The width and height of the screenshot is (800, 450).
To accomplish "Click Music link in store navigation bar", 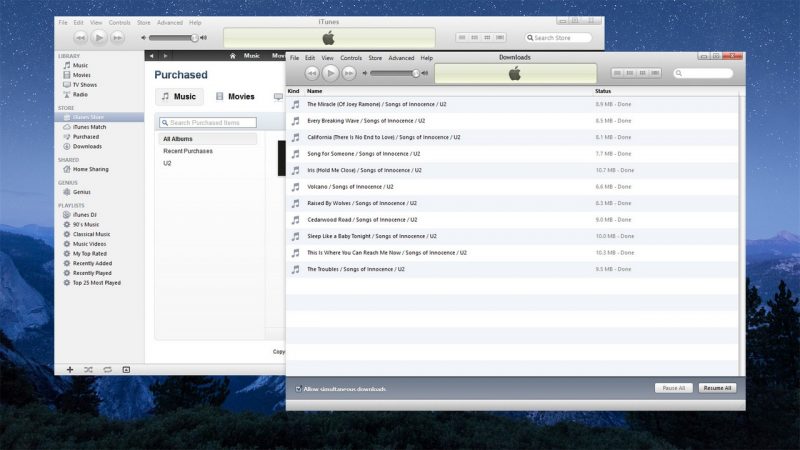I will 252,56.
